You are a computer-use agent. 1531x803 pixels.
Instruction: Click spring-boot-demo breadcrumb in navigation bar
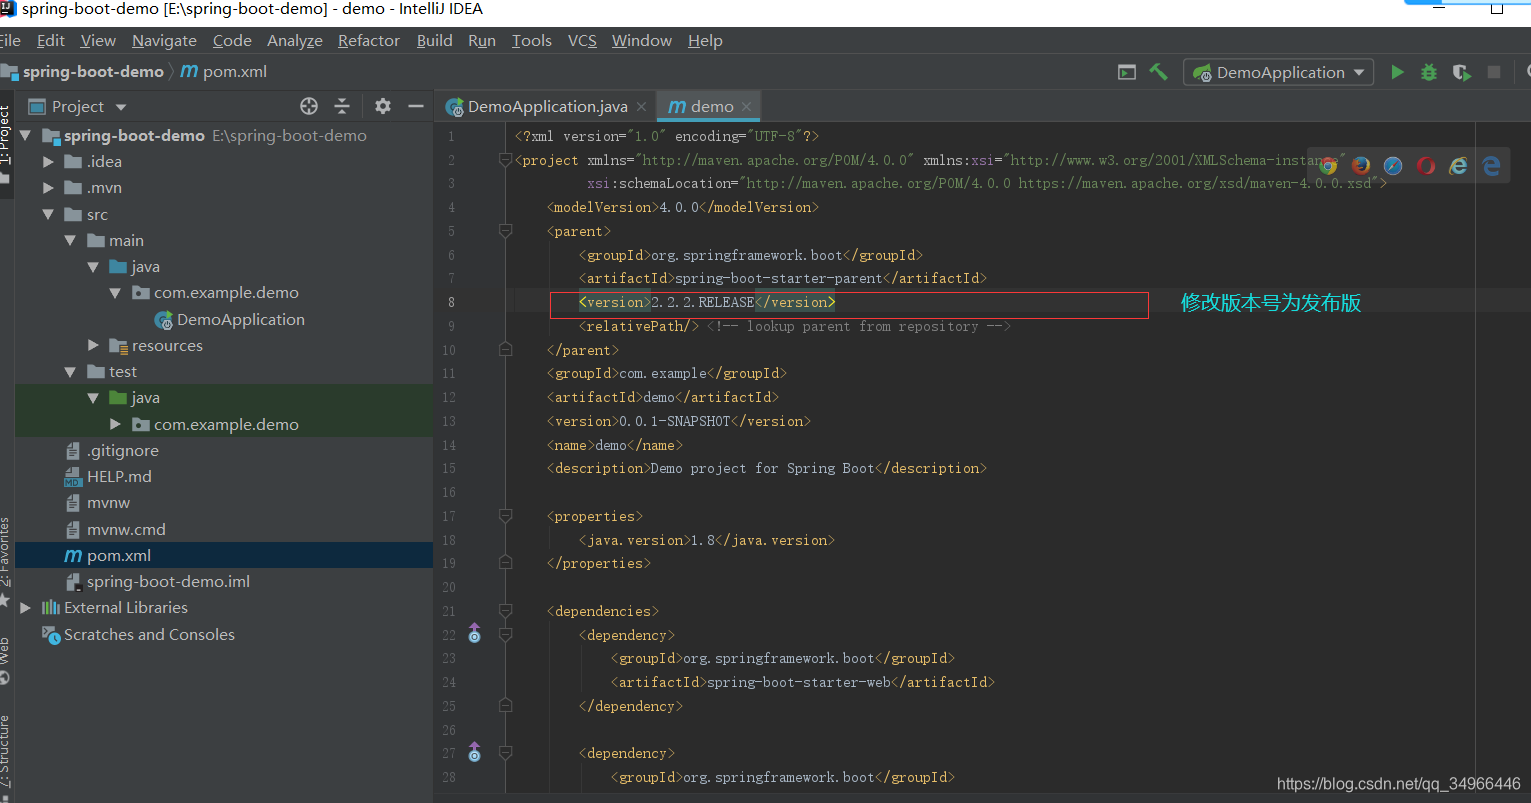point(93,72)
